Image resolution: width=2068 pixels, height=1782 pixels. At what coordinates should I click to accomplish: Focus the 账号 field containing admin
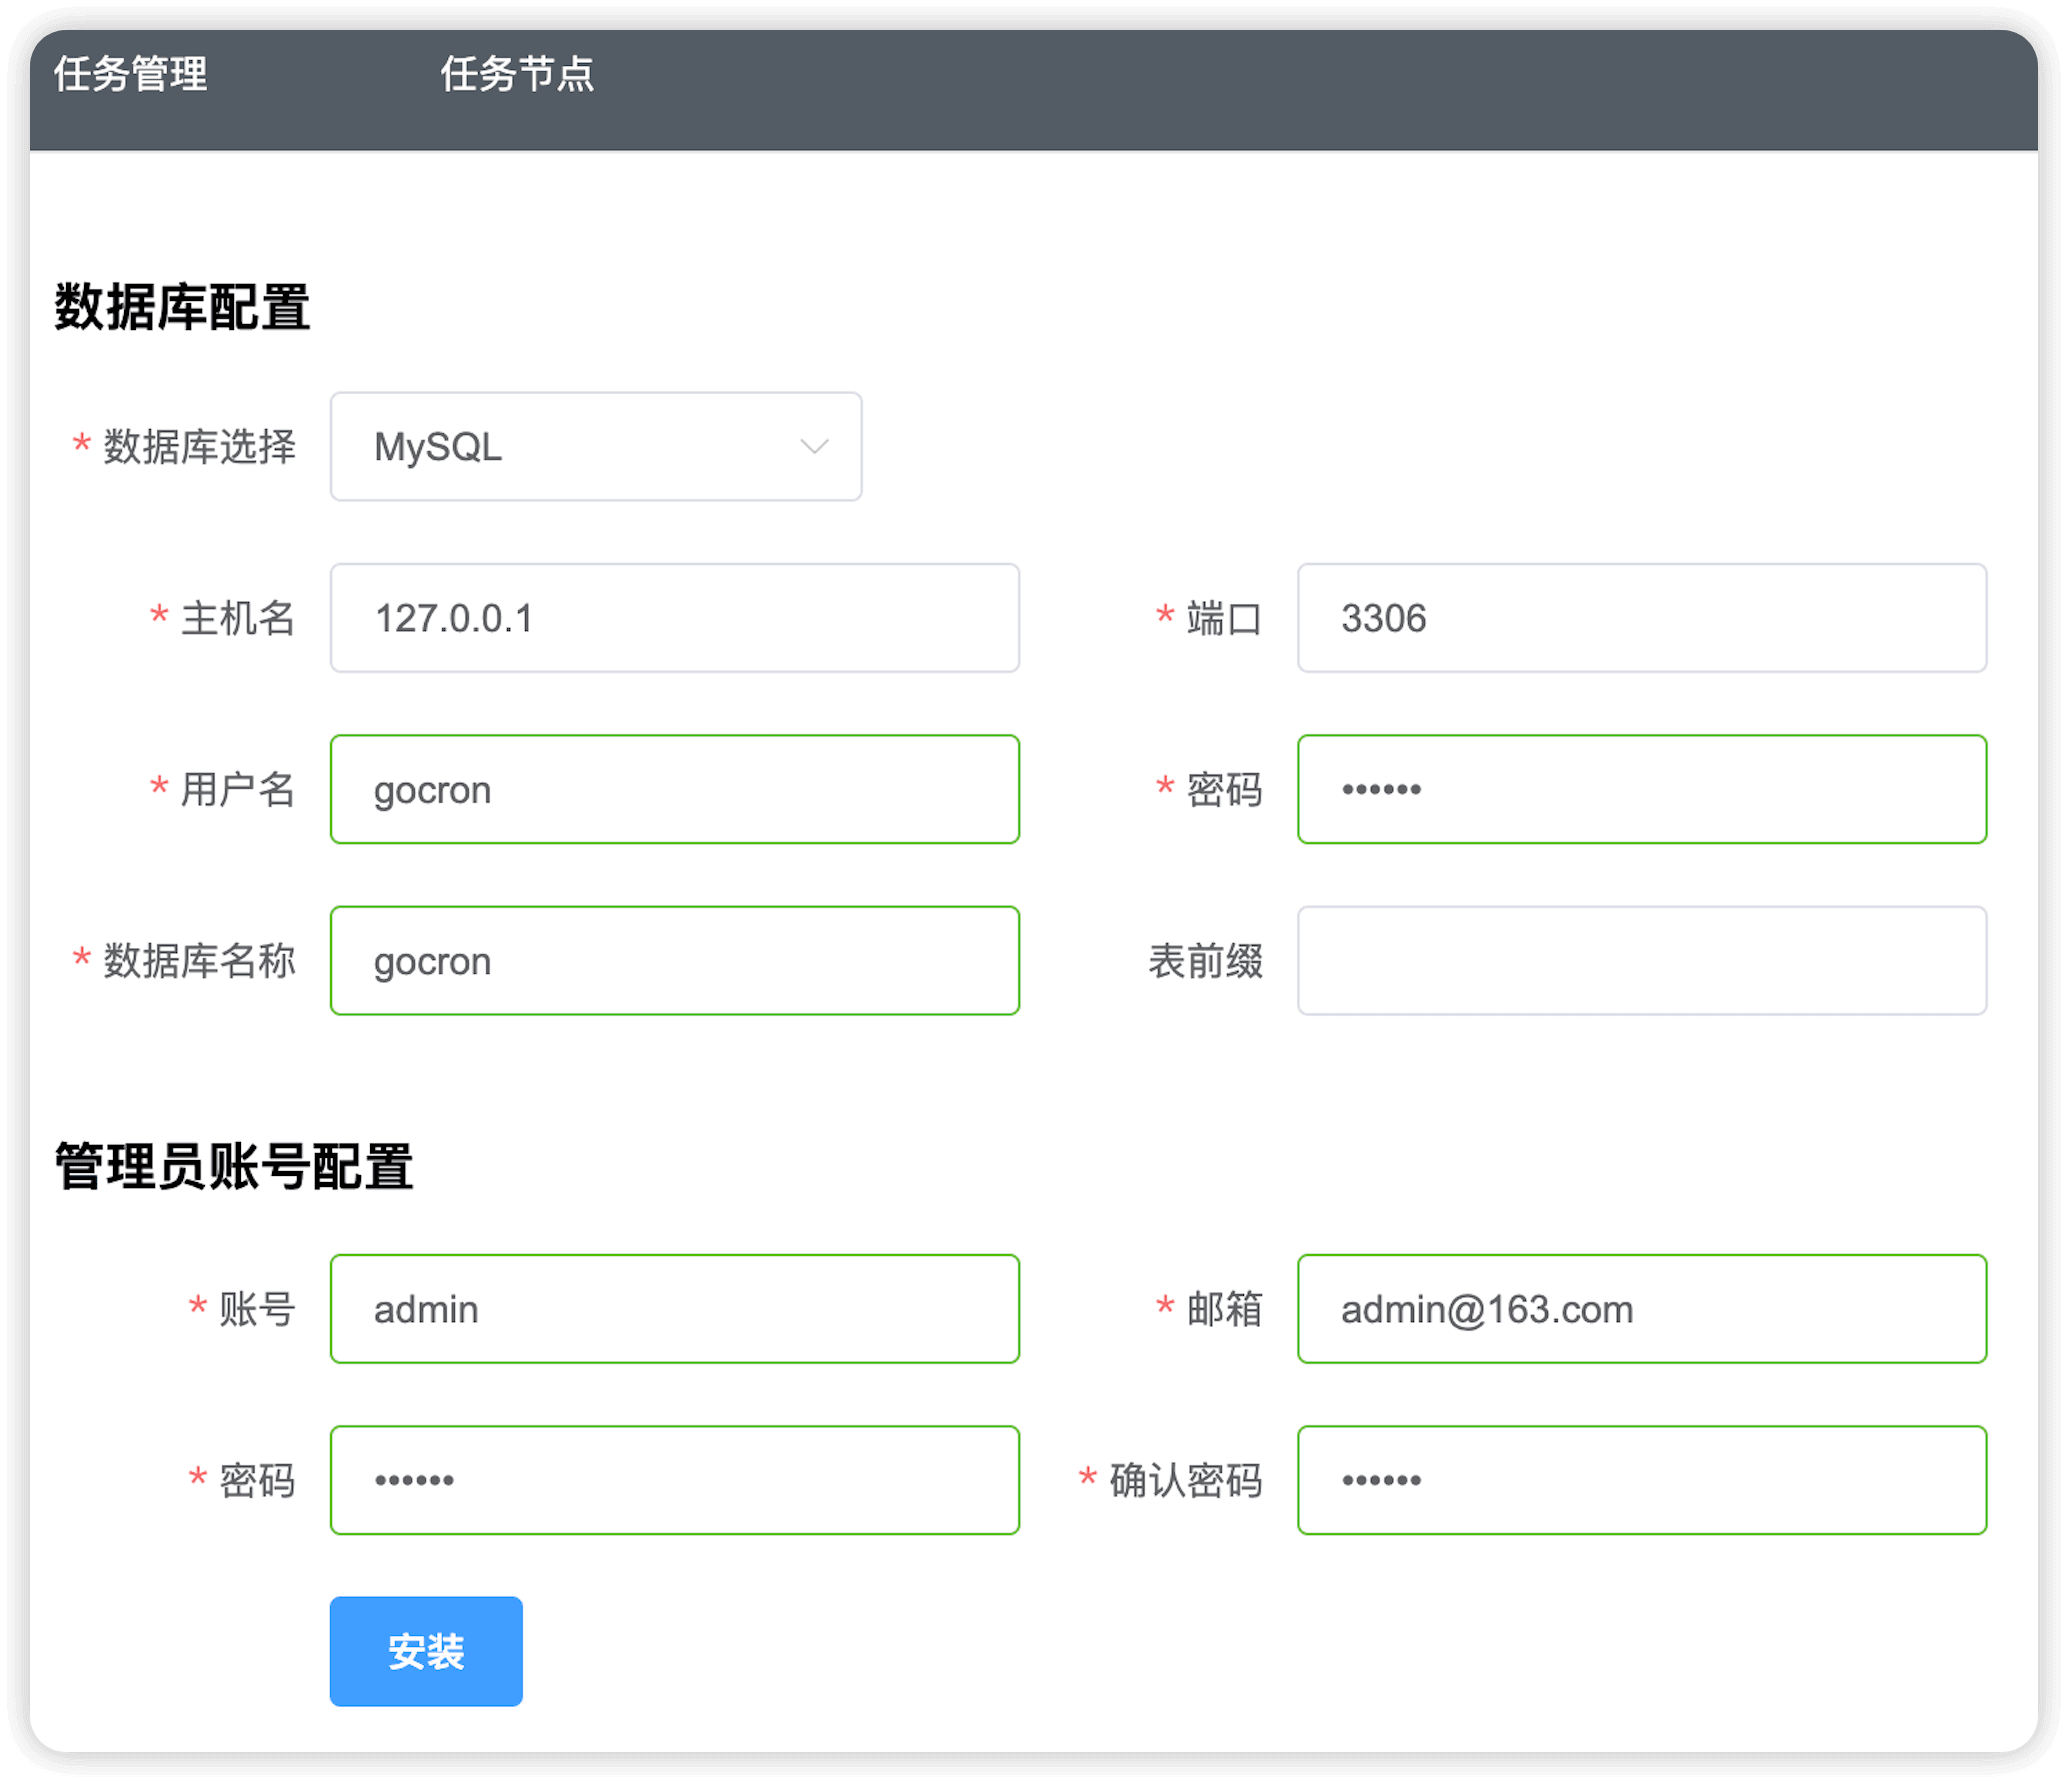click(674, 1309)
